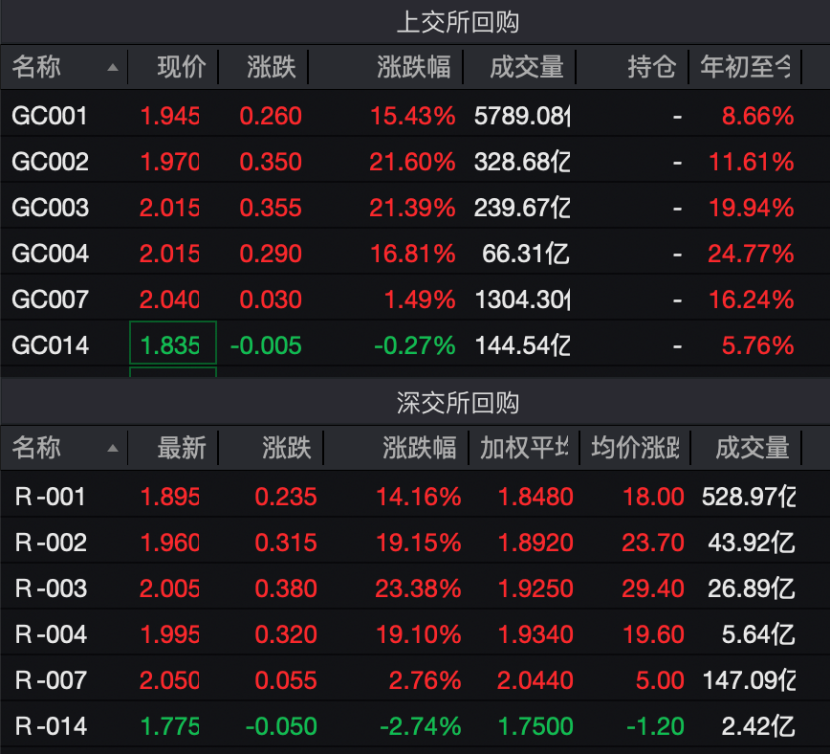Sort 深交所回购 by 最新 column header
830x754 pixels.
point(181,448)
